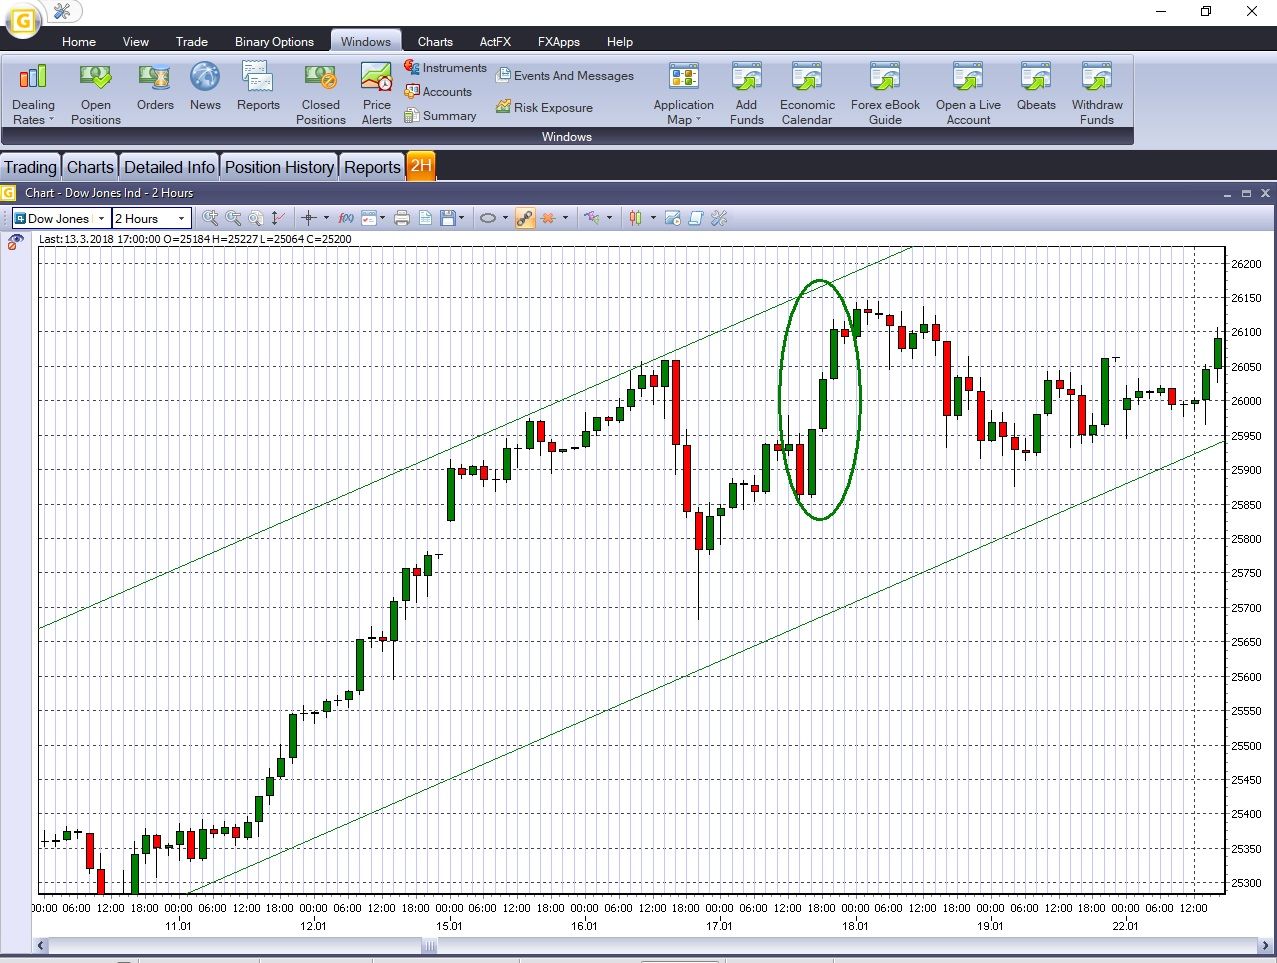This screenshot has height=963, width=1277.
Task: Toggle the eye icon beside the chart
Action: coord(15,241)
